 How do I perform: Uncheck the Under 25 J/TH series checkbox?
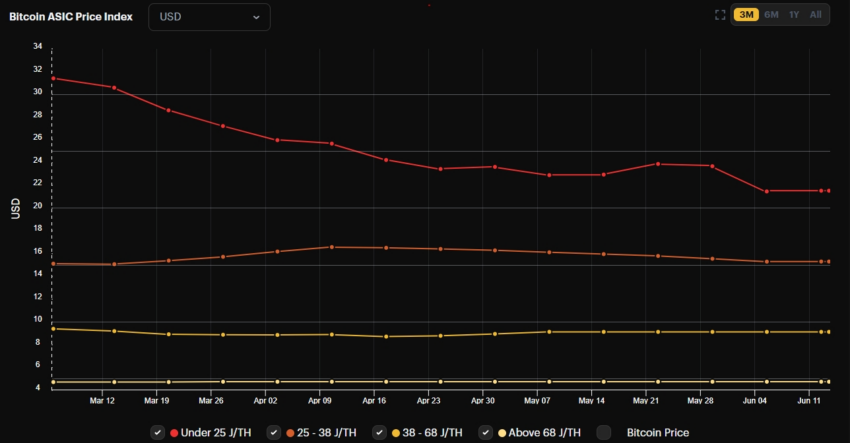pos(157,432)
